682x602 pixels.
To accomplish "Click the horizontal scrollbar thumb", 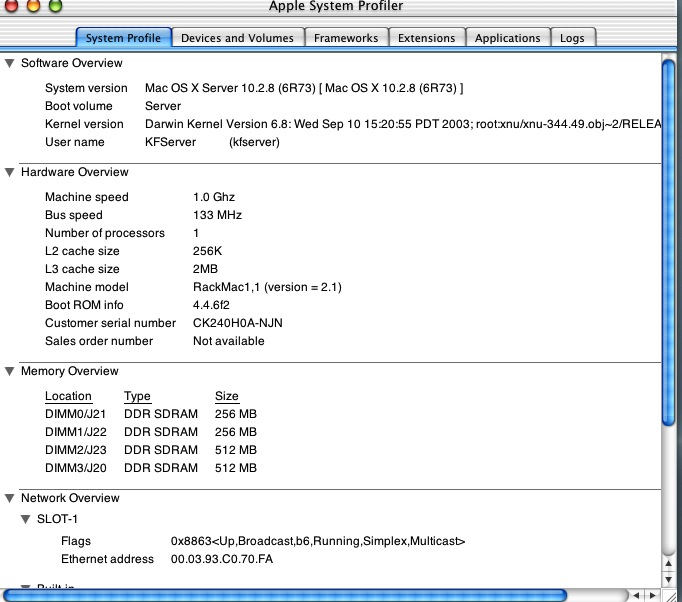I will coord(285,595).
